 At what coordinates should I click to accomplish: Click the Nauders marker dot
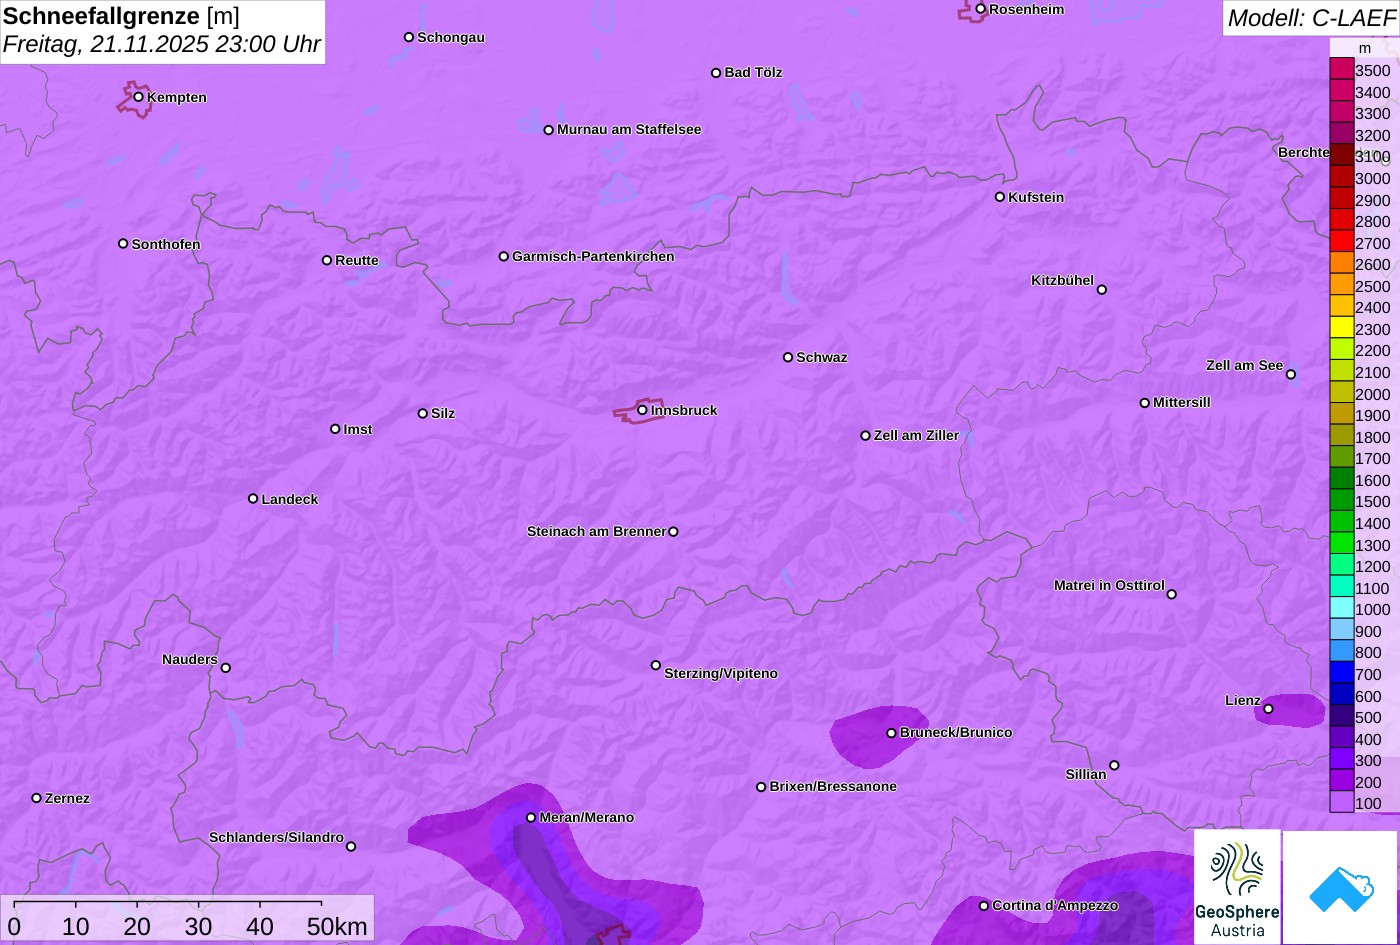pyautogui.click(x=225, y=668)
